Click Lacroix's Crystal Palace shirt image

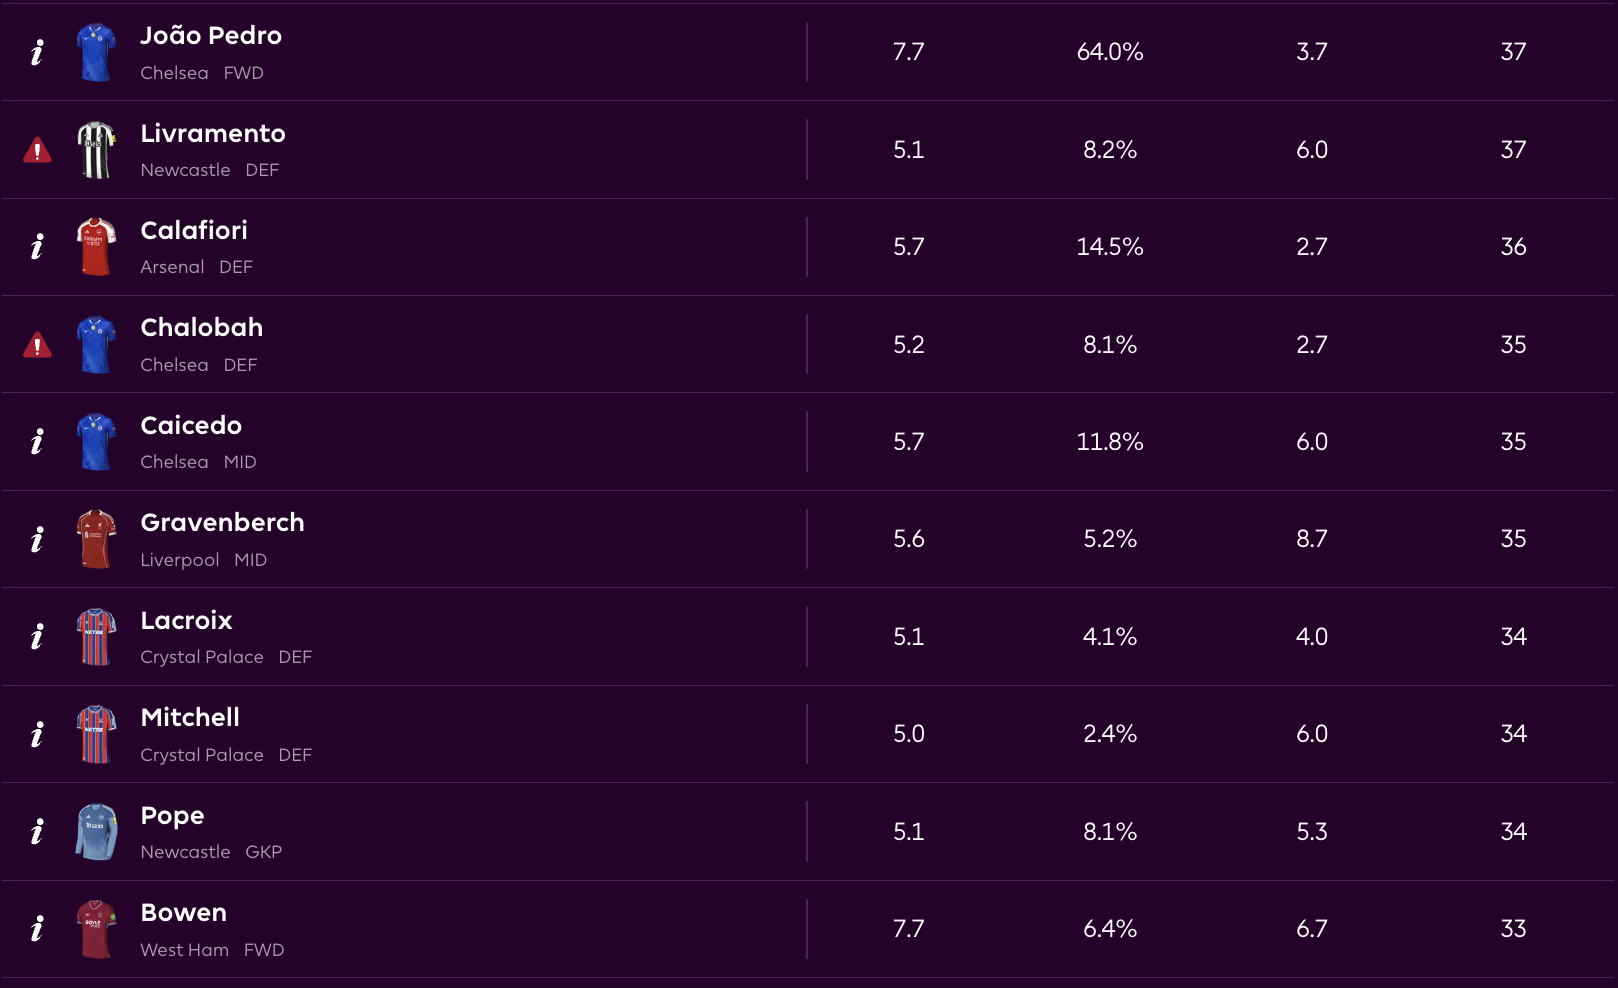point(96,637)
